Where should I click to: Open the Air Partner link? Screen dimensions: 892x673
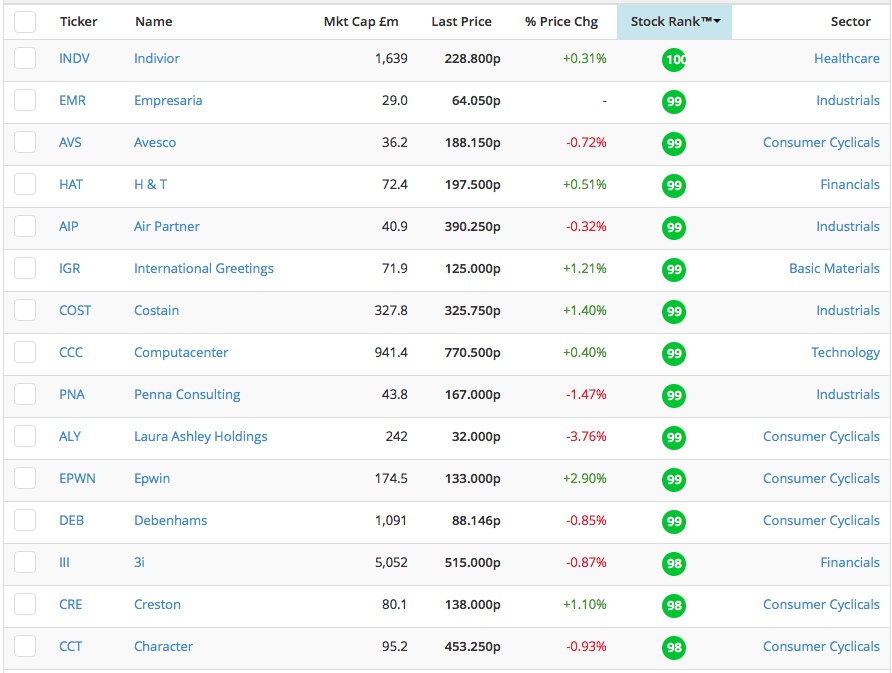[x=167, y=226]
